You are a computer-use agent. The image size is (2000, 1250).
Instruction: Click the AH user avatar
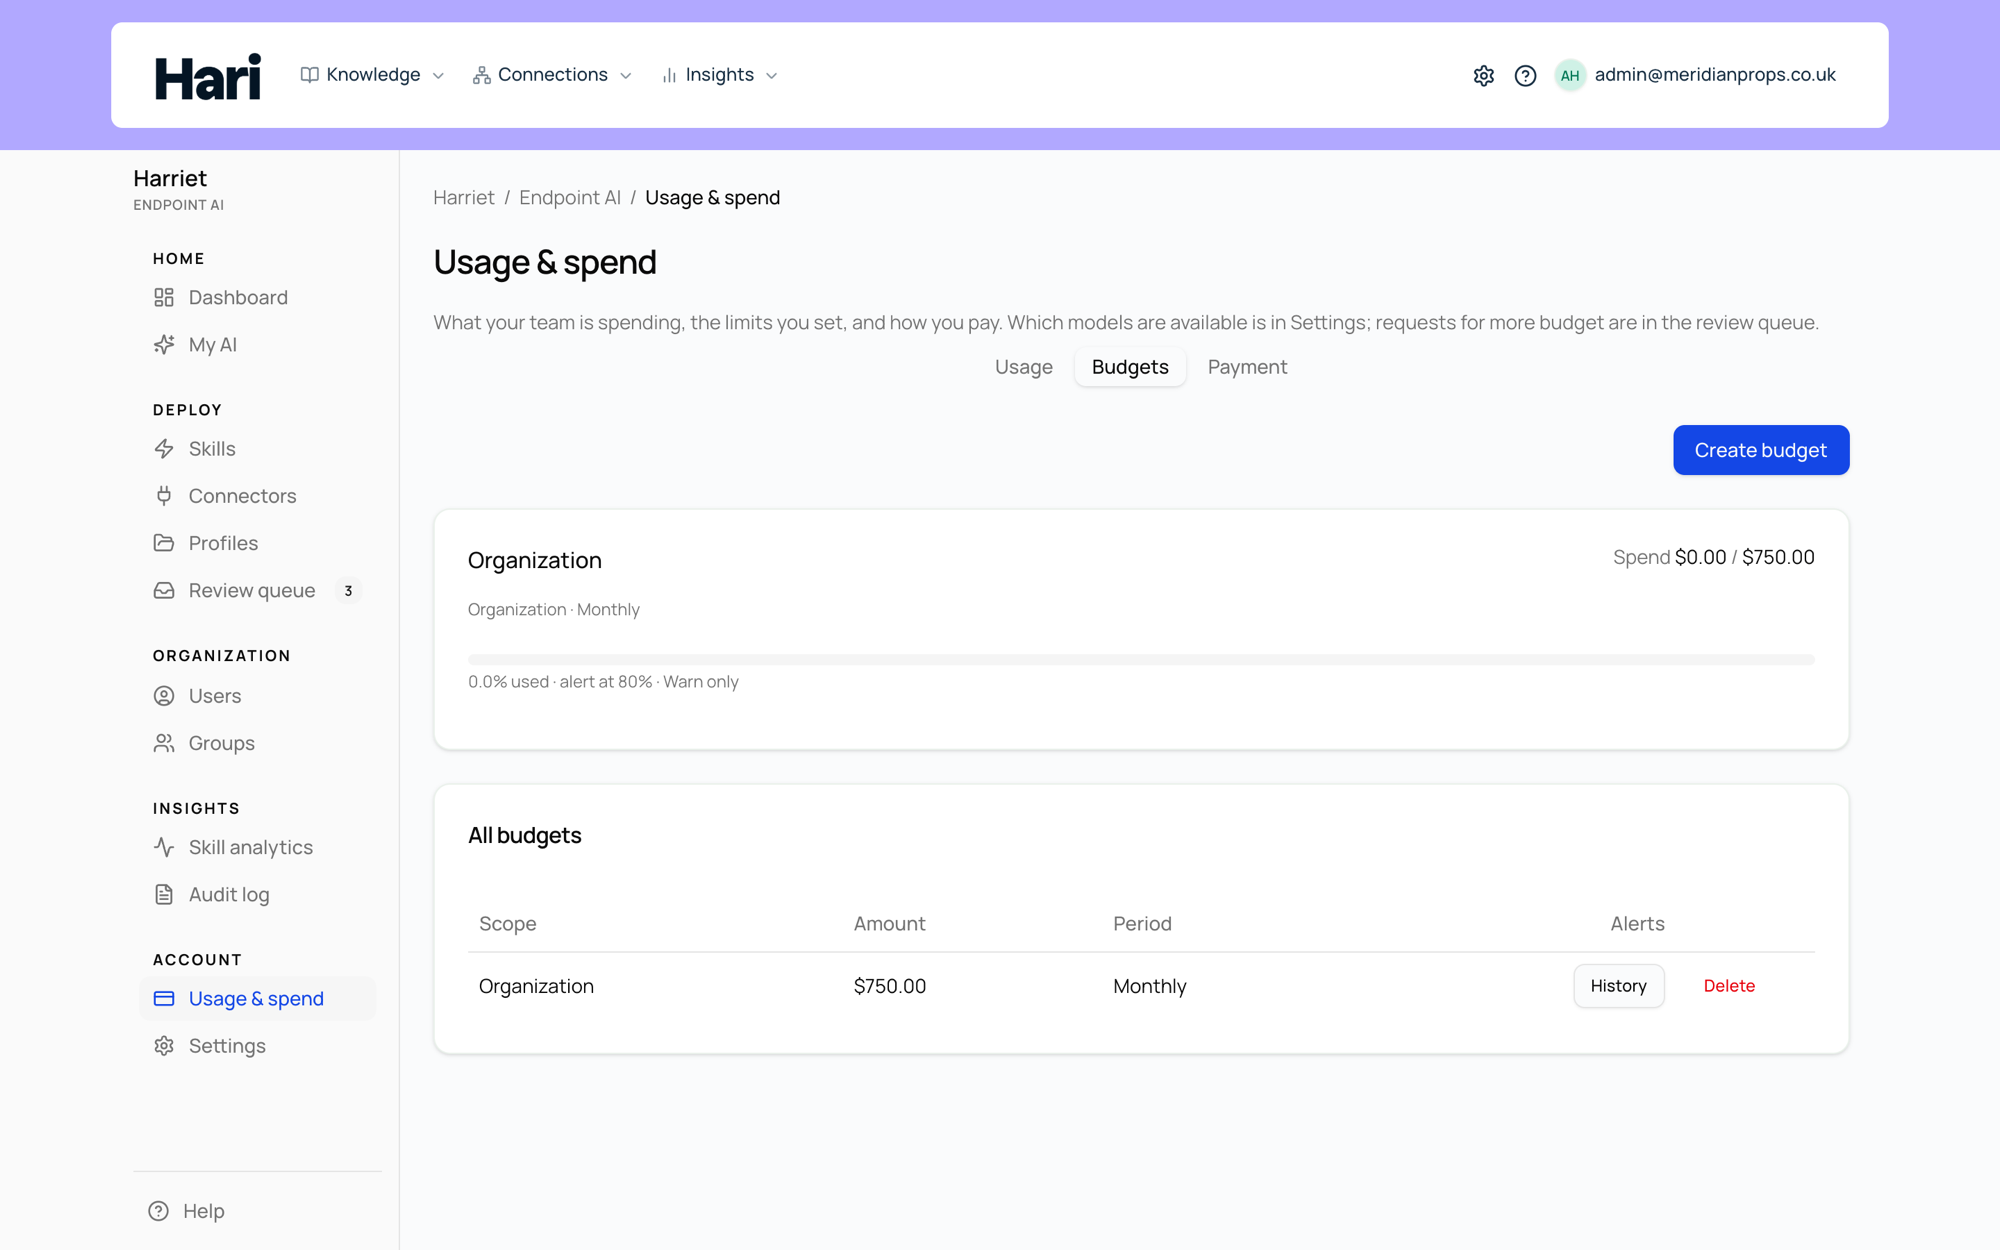pos(1570,75)
